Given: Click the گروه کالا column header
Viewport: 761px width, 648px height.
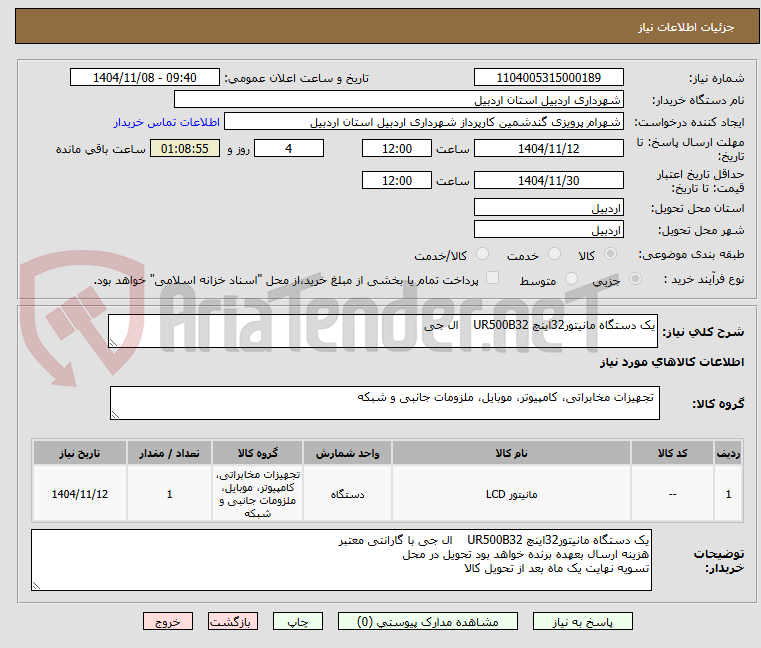Looking at the screenshot, I should pyautogui.click(x=258, y=453).
